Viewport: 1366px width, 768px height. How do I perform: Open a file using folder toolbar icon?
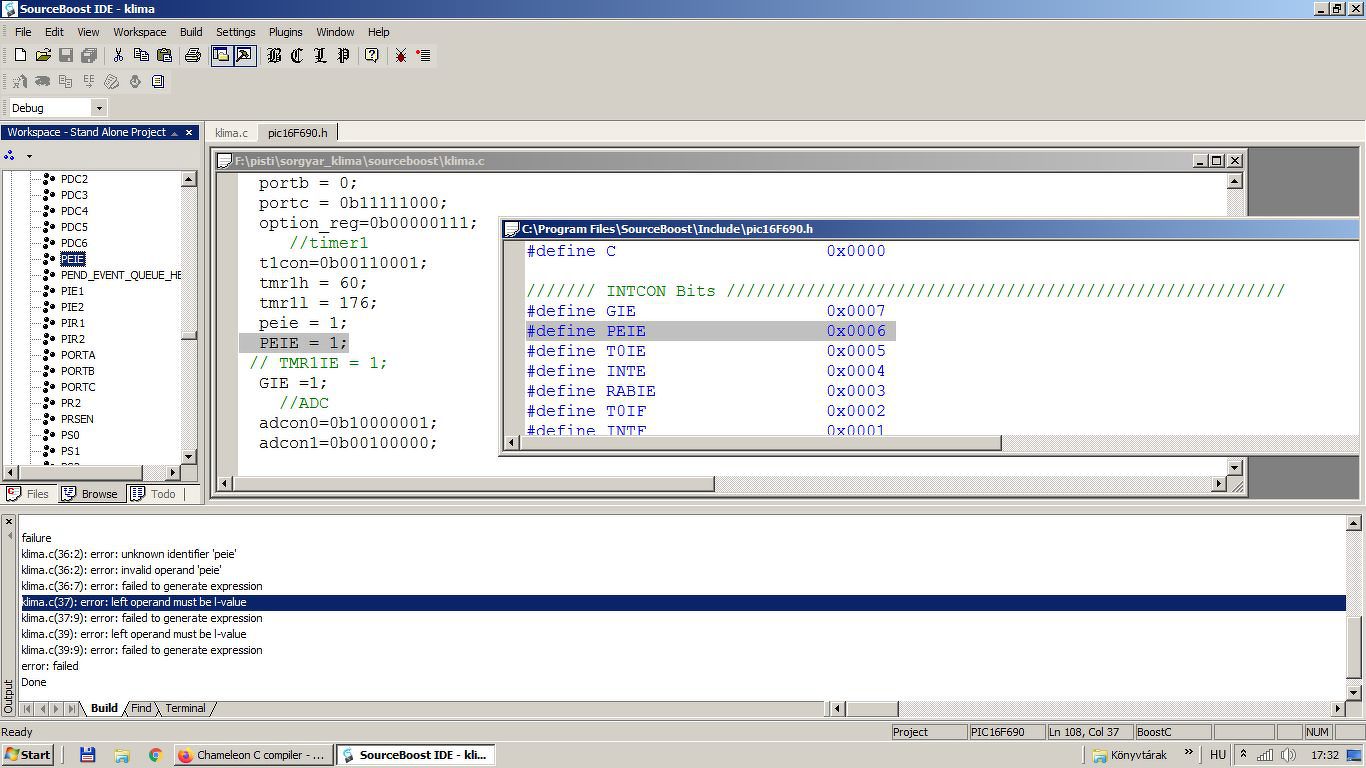[43, 56]
